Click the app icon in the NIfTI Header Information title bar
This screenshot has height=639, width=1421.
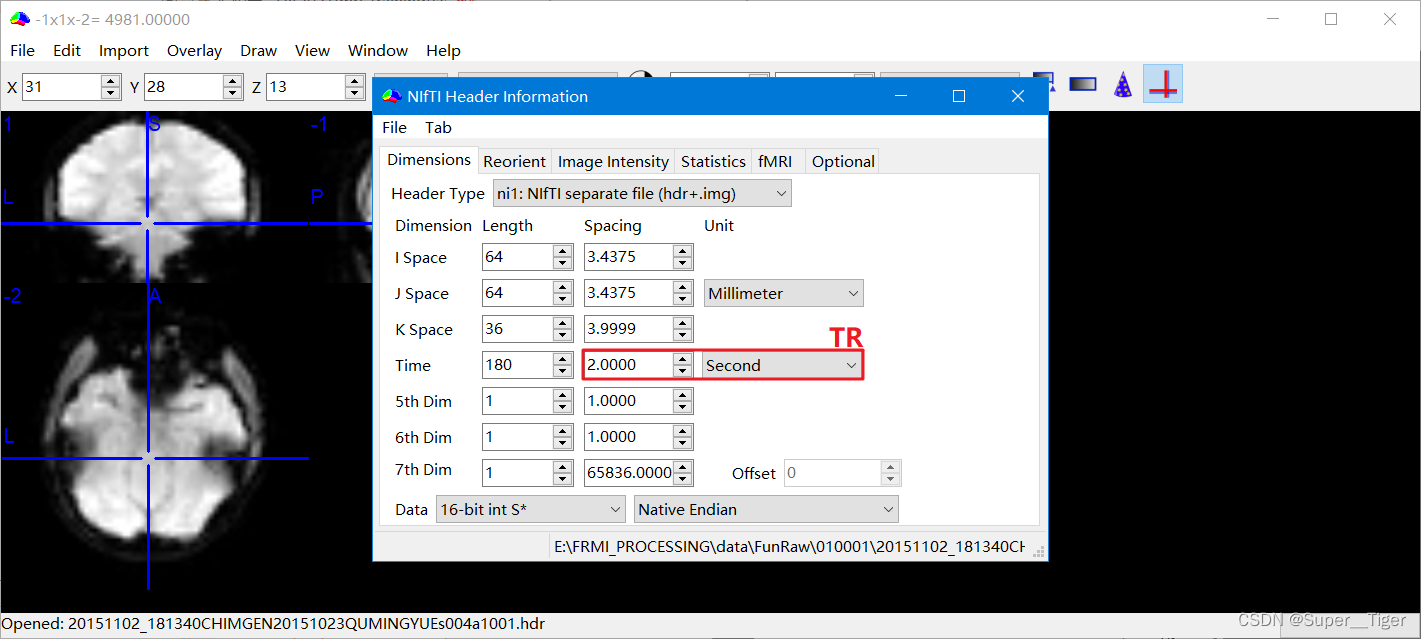[x=391, y=96]
